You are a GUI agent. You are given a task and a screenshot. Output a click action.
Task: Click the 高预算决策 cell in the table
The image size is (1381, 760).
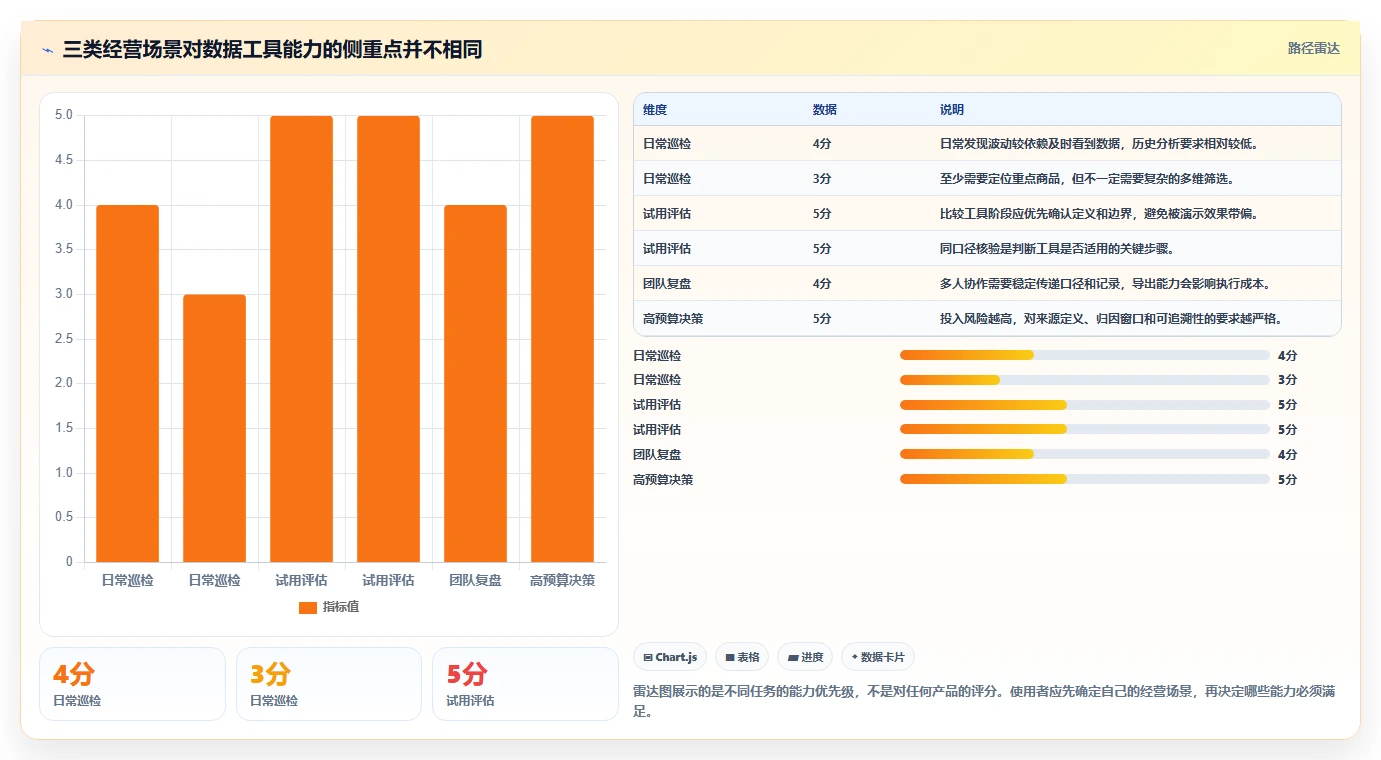(673, 318)
